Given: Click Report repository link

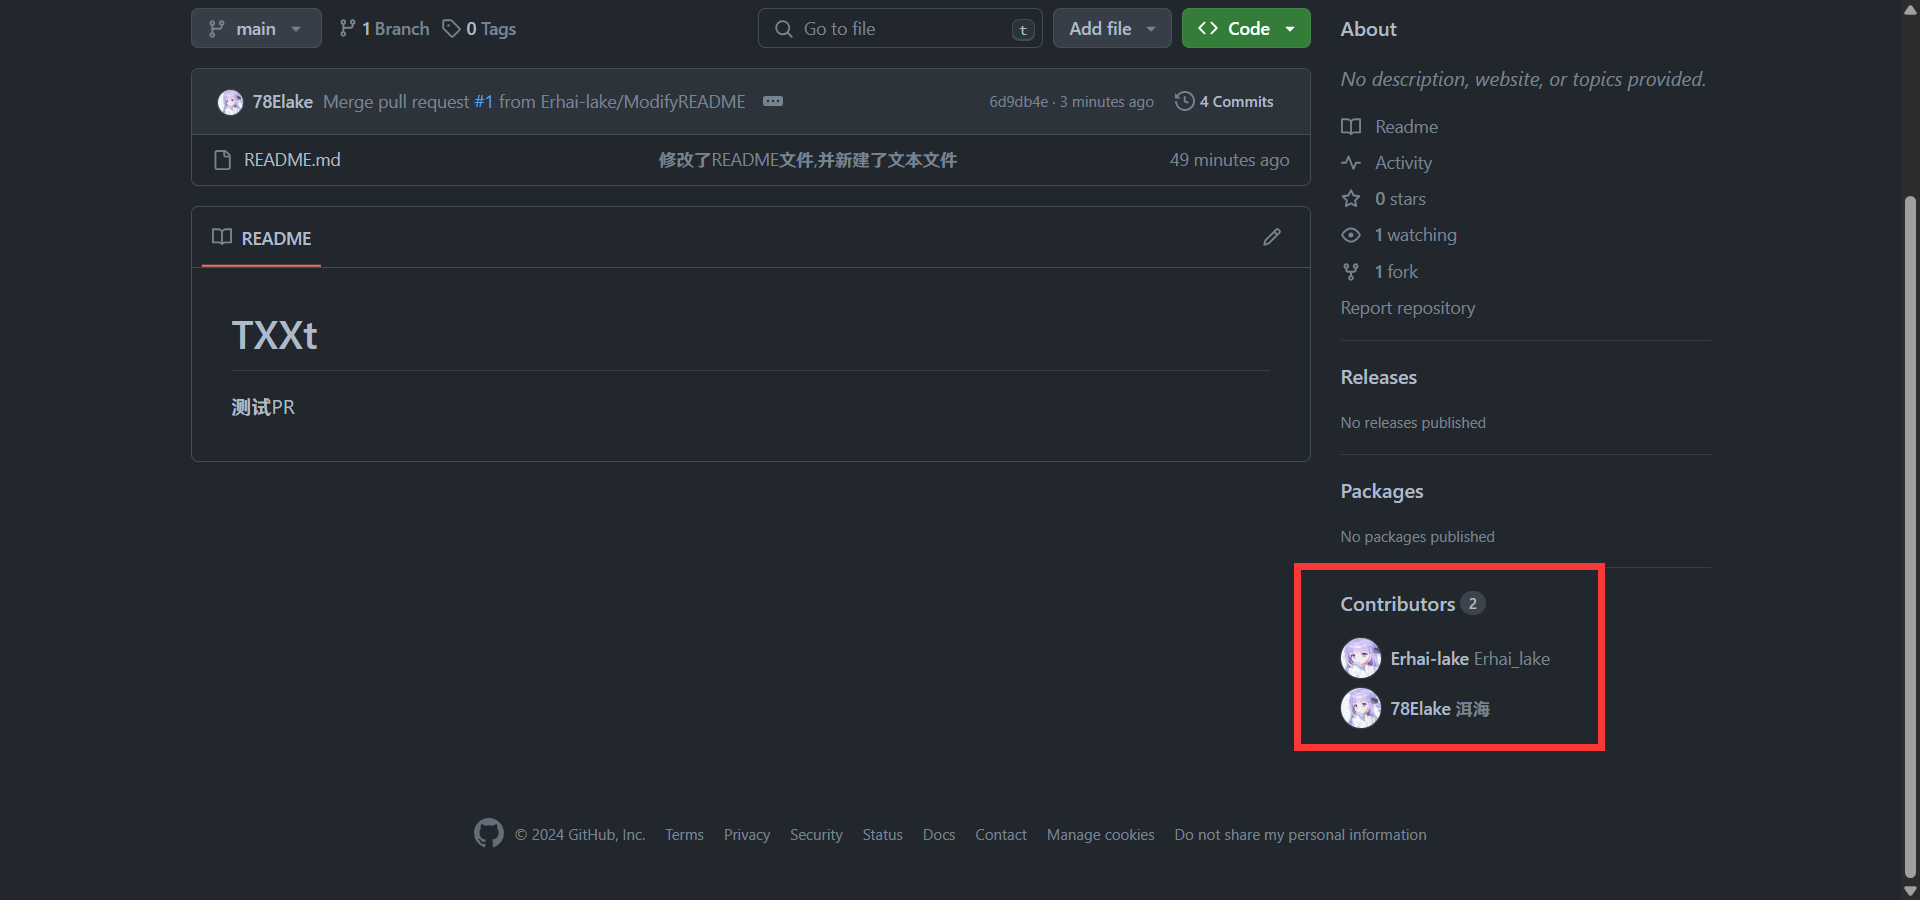Looking at the screenshot, I should coord(1407,308).
